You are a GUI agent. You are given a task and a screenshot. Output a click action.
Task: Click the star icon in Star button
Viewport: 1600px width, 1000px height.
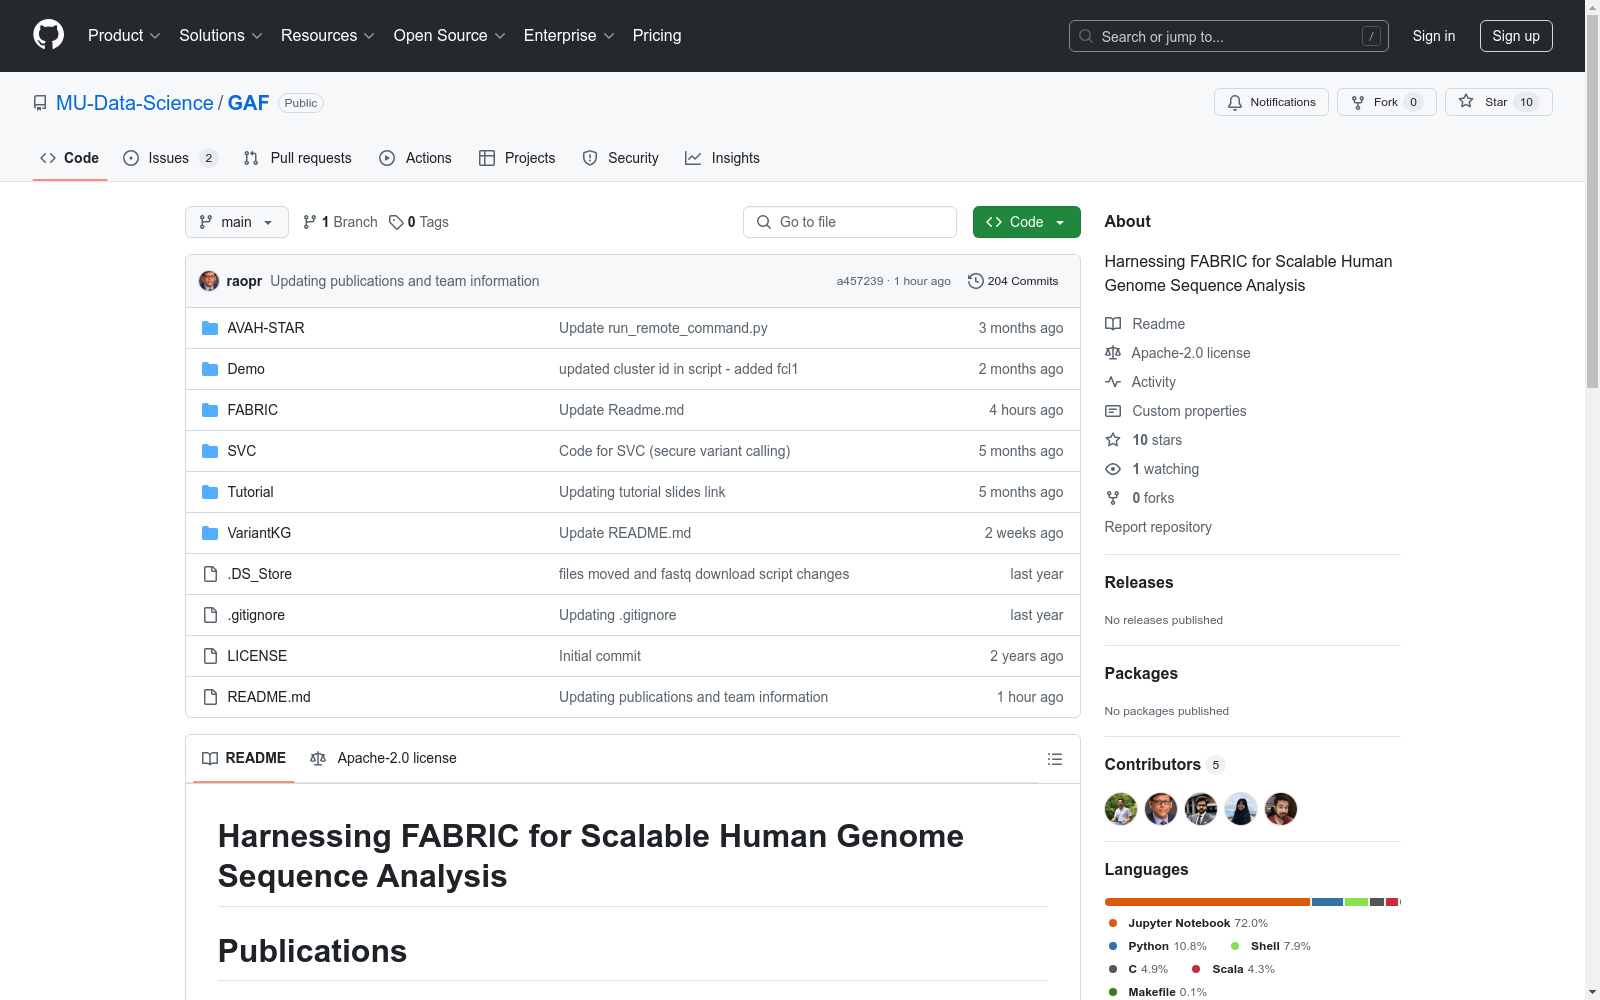click(x=1466, y=101)
